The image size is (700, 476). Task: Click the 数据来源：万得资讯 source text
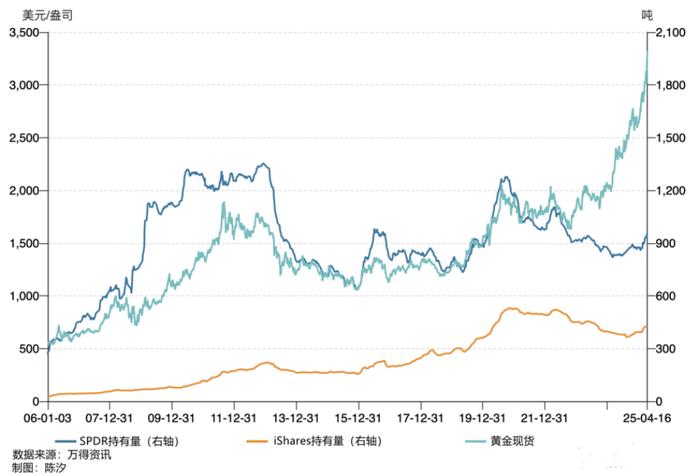pos(62,455)
